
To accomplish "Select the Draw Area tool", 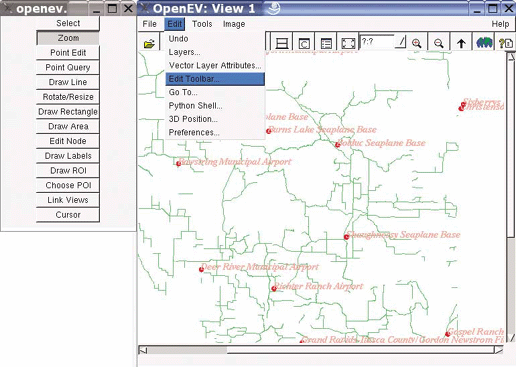I will pyautogui.click(x=68, y=126).
